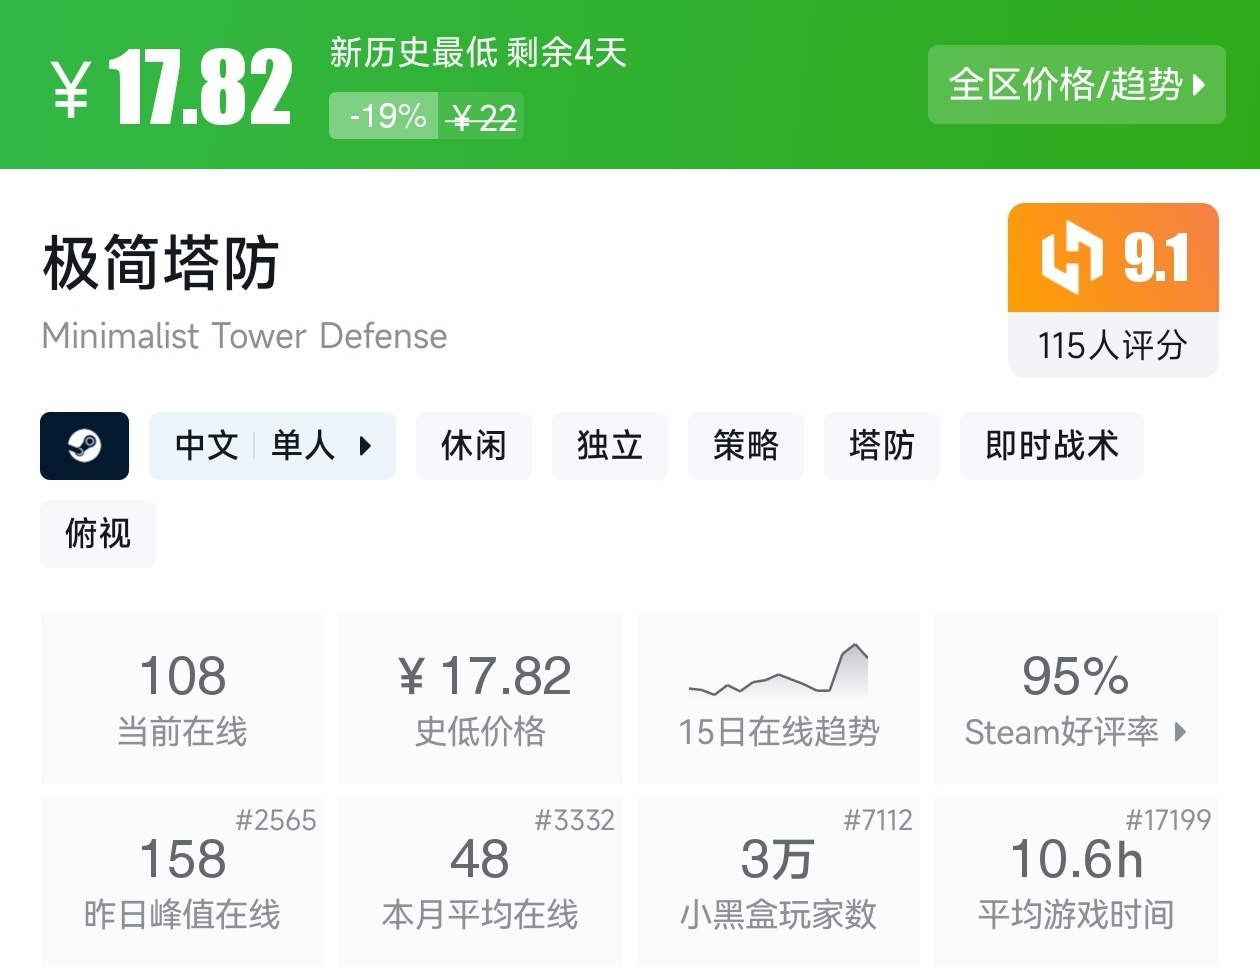
Task: Toggle the 中文 language filter chip
Action: coord(207,446)
